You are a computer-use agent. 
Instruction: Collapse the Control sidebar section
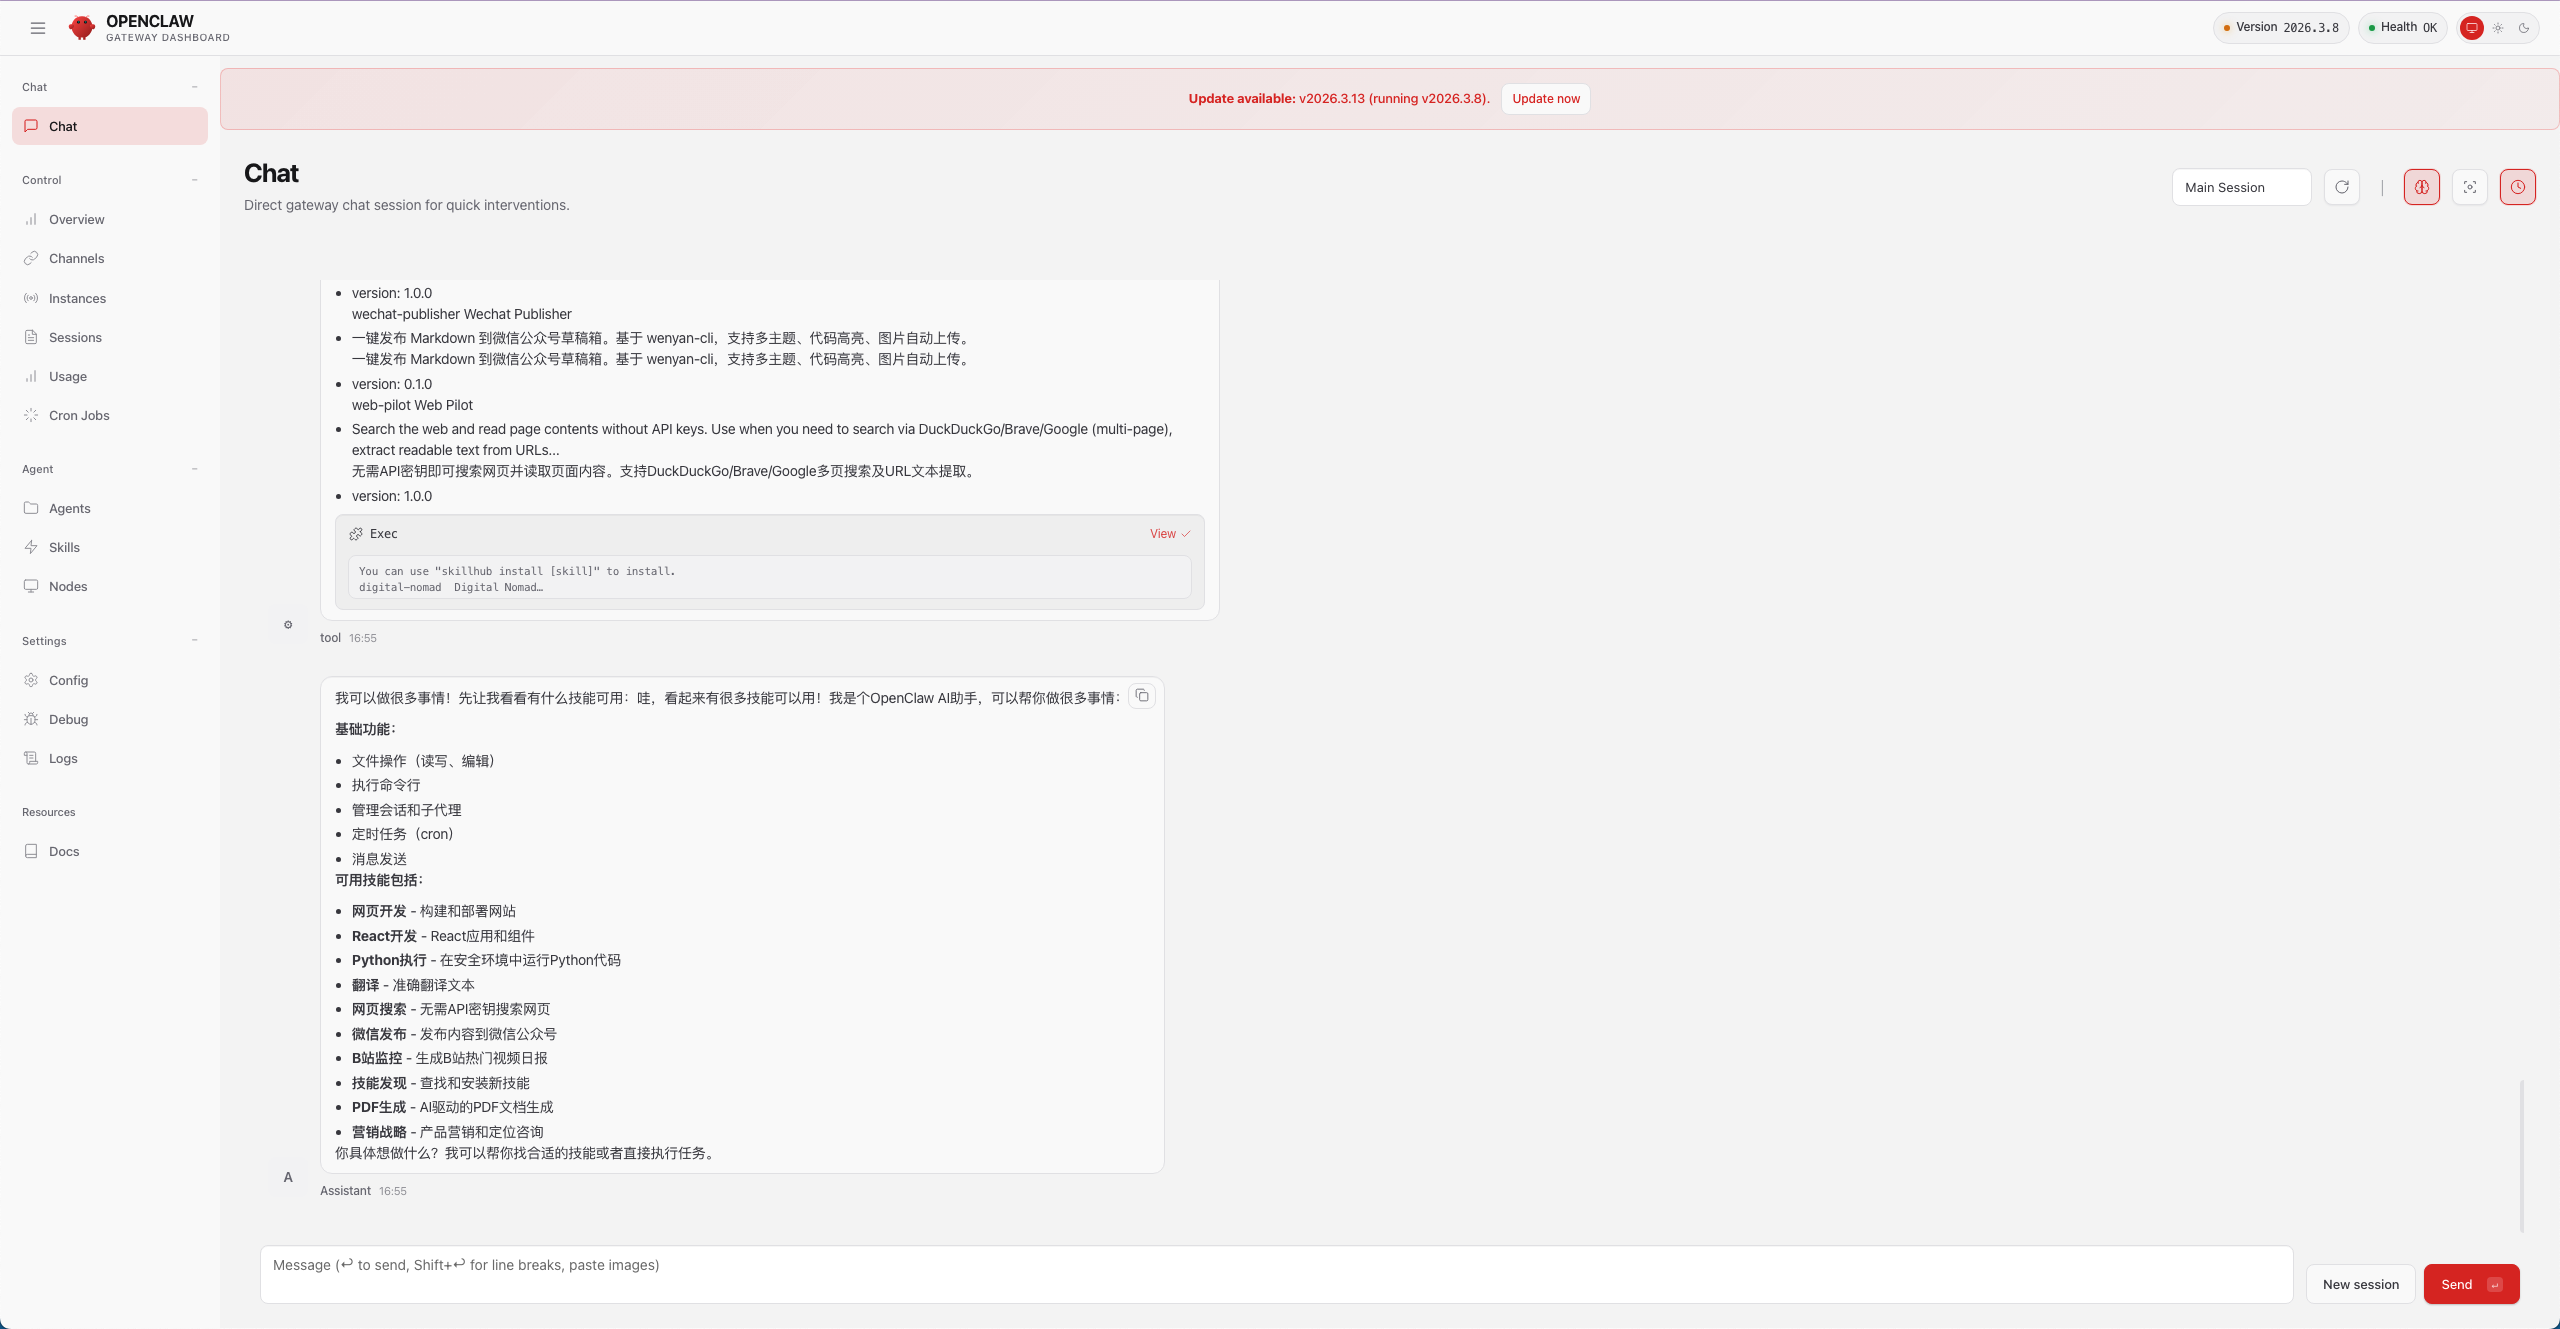tap(194, 180)
